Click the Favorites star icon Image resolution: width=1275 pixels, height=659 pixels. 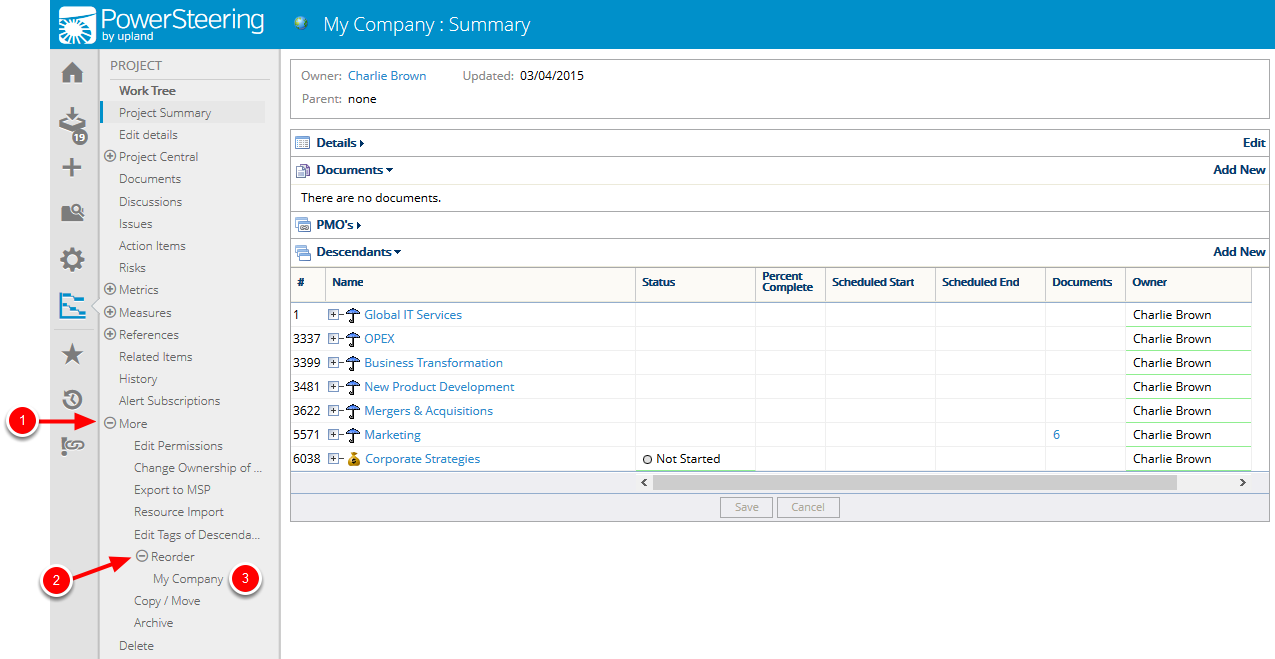(x=73, y=355)
